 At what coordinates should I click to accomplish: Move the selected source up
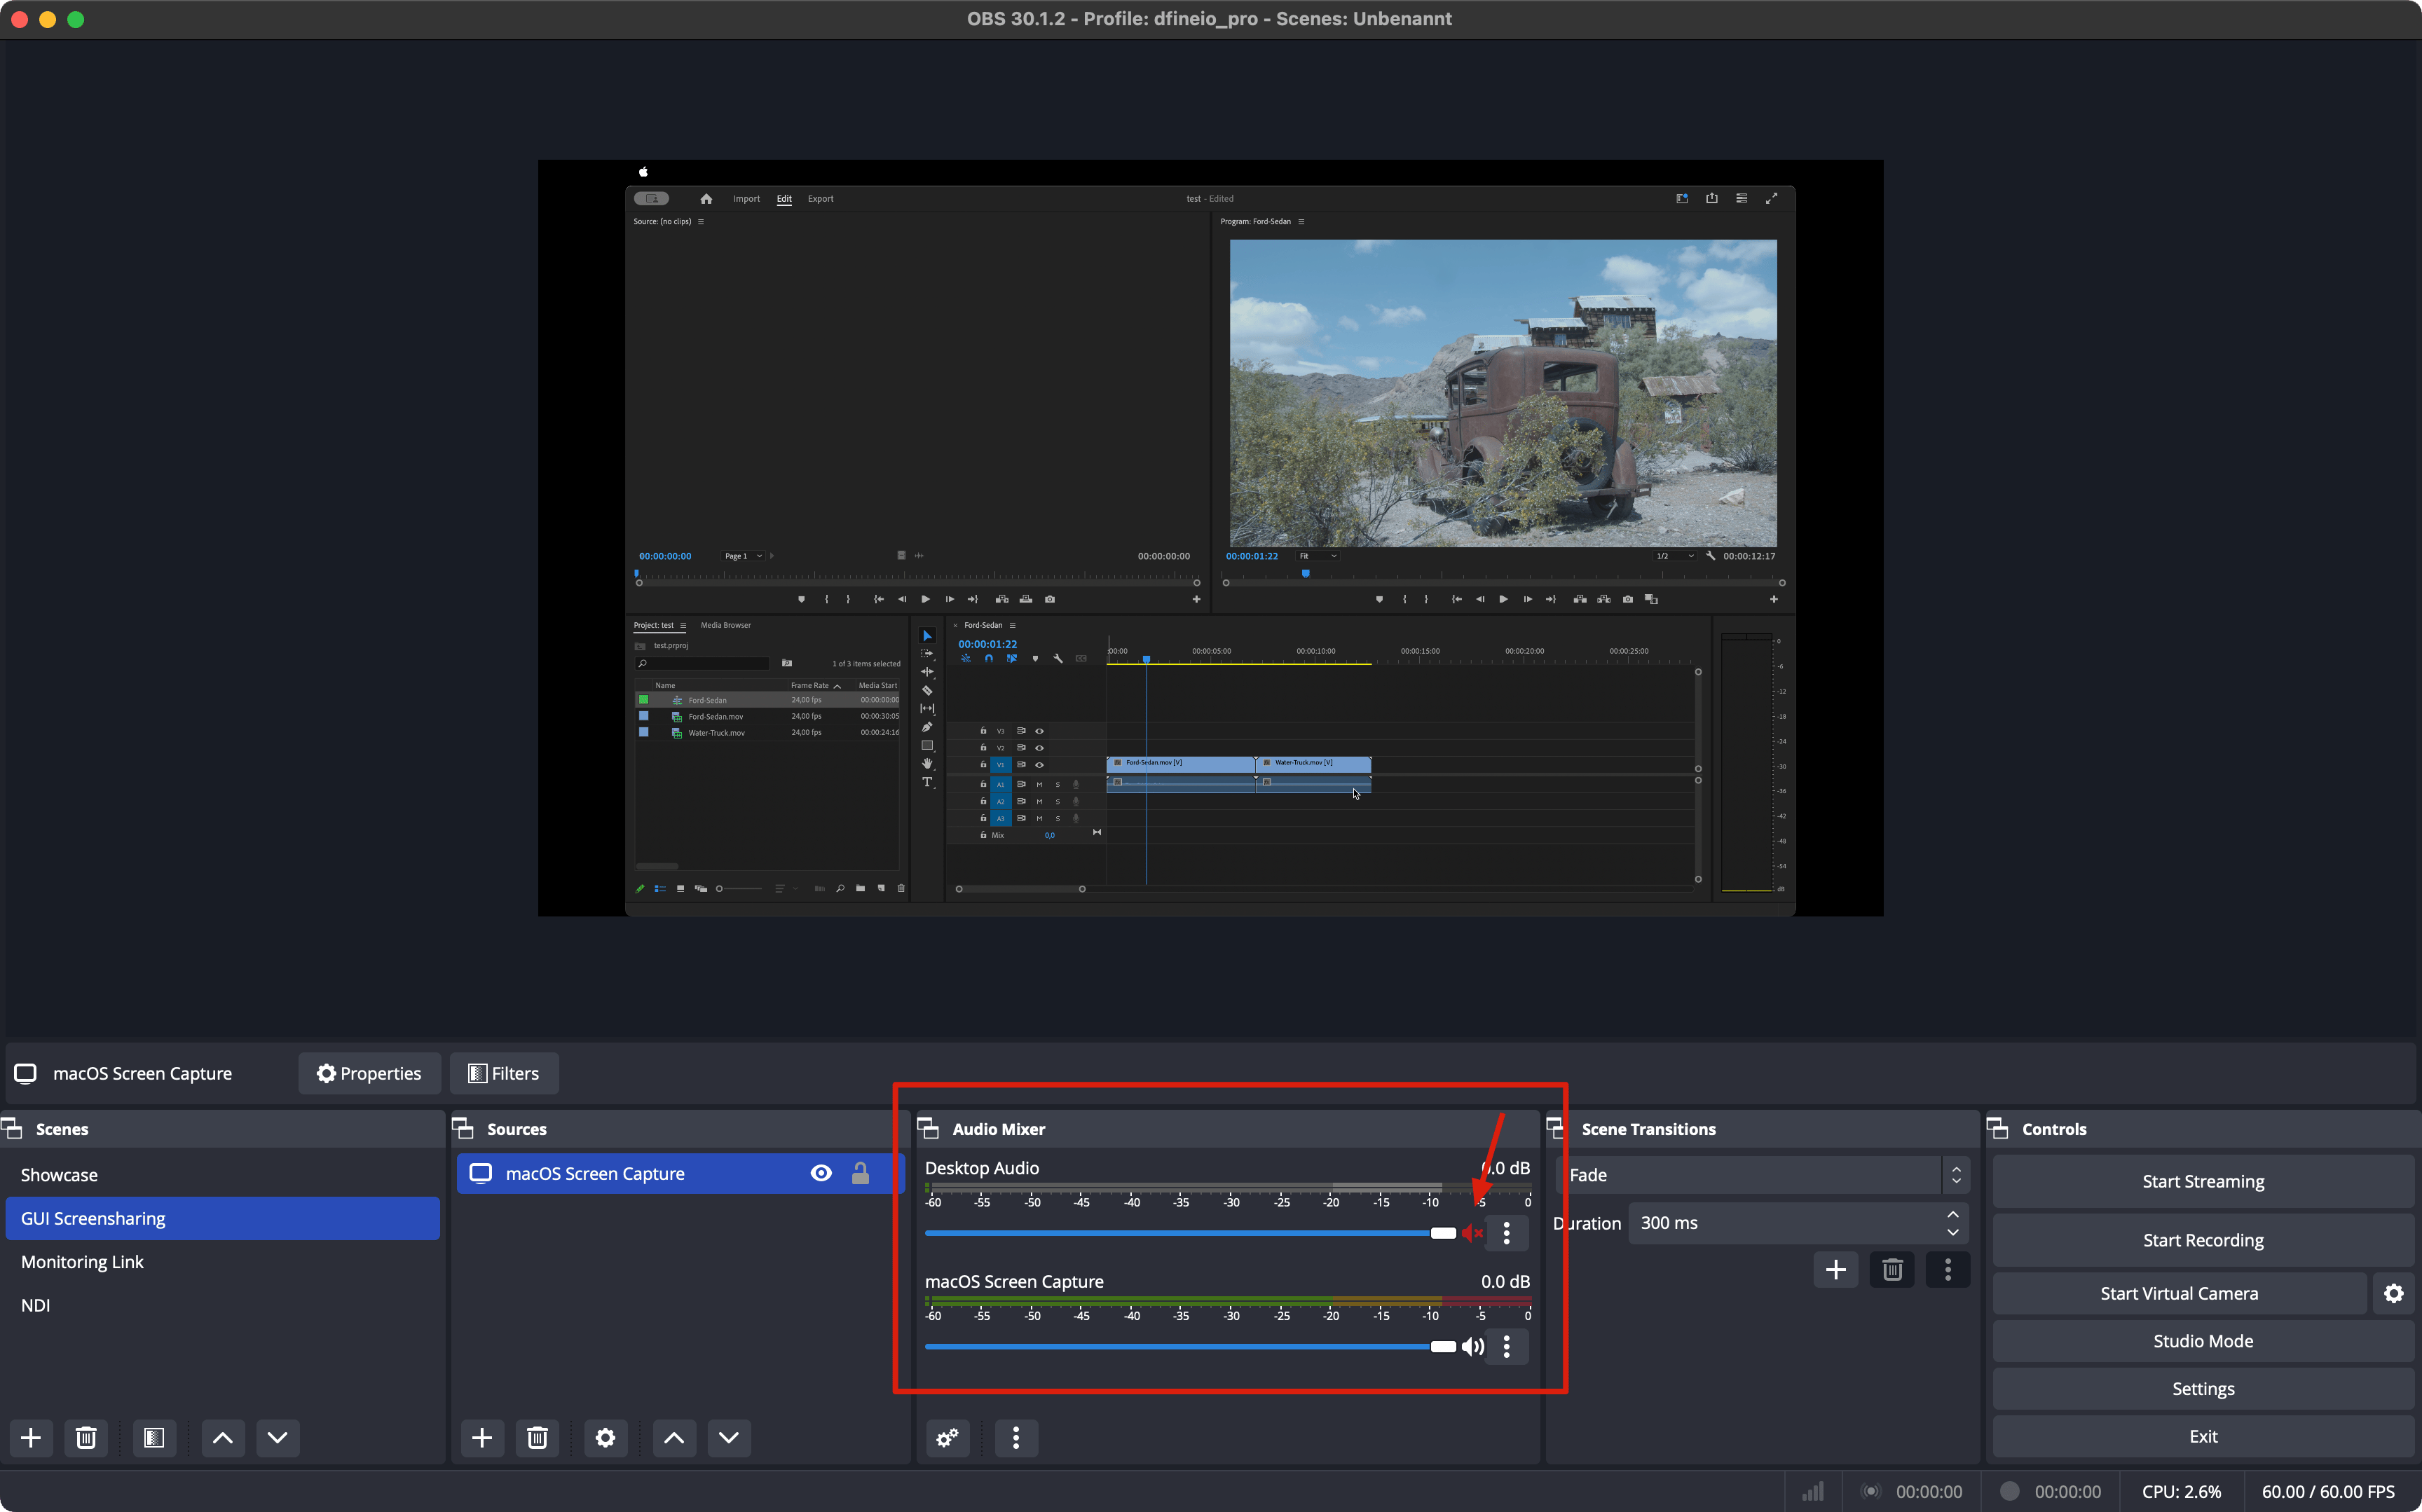(674, 1438)
